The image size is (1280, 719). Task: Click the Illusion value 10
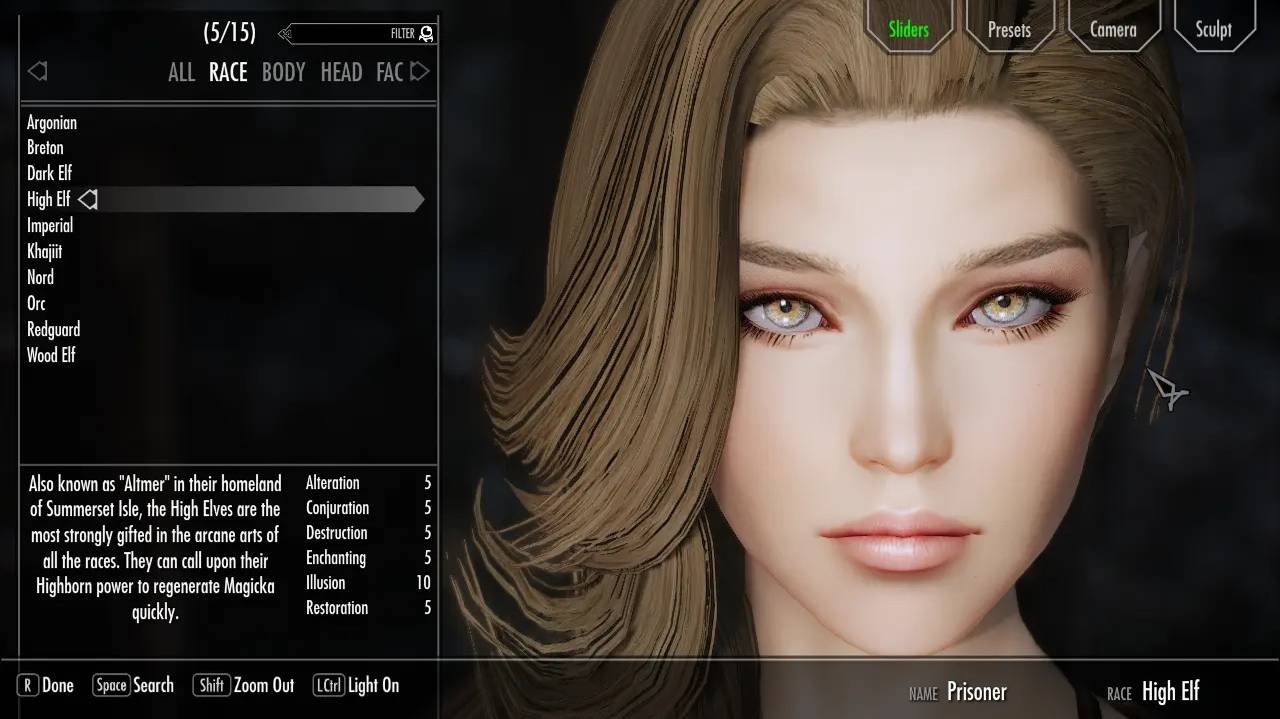point(423,583)
